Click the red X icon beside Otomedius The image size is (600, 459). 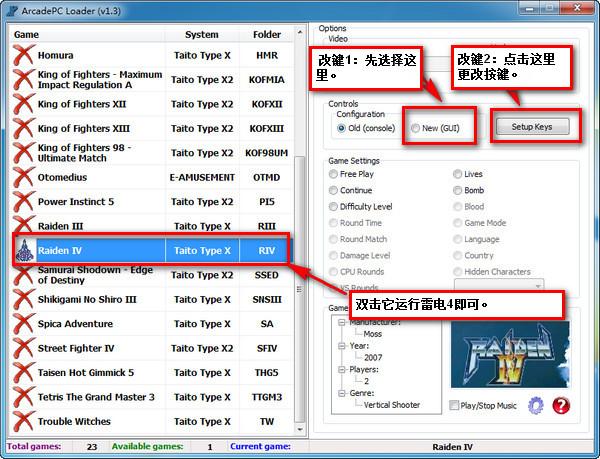(x=23, y=177)
